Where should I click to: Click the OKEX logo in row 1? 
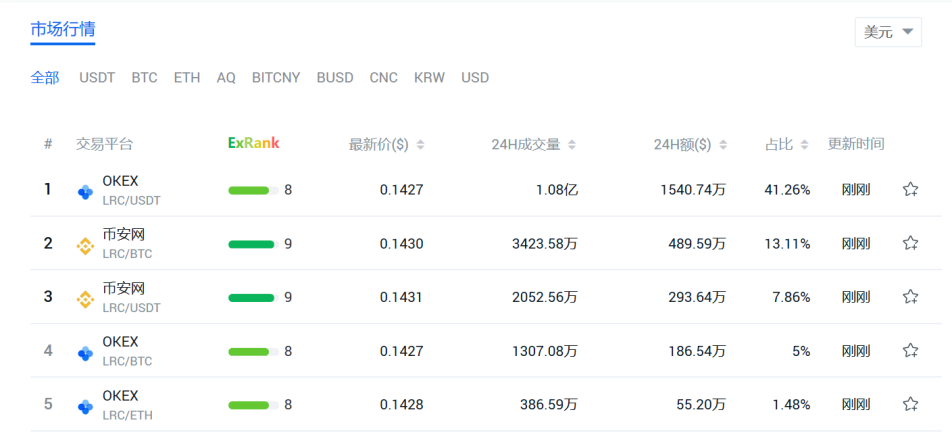pyautogui.click(x=86, y=192)
